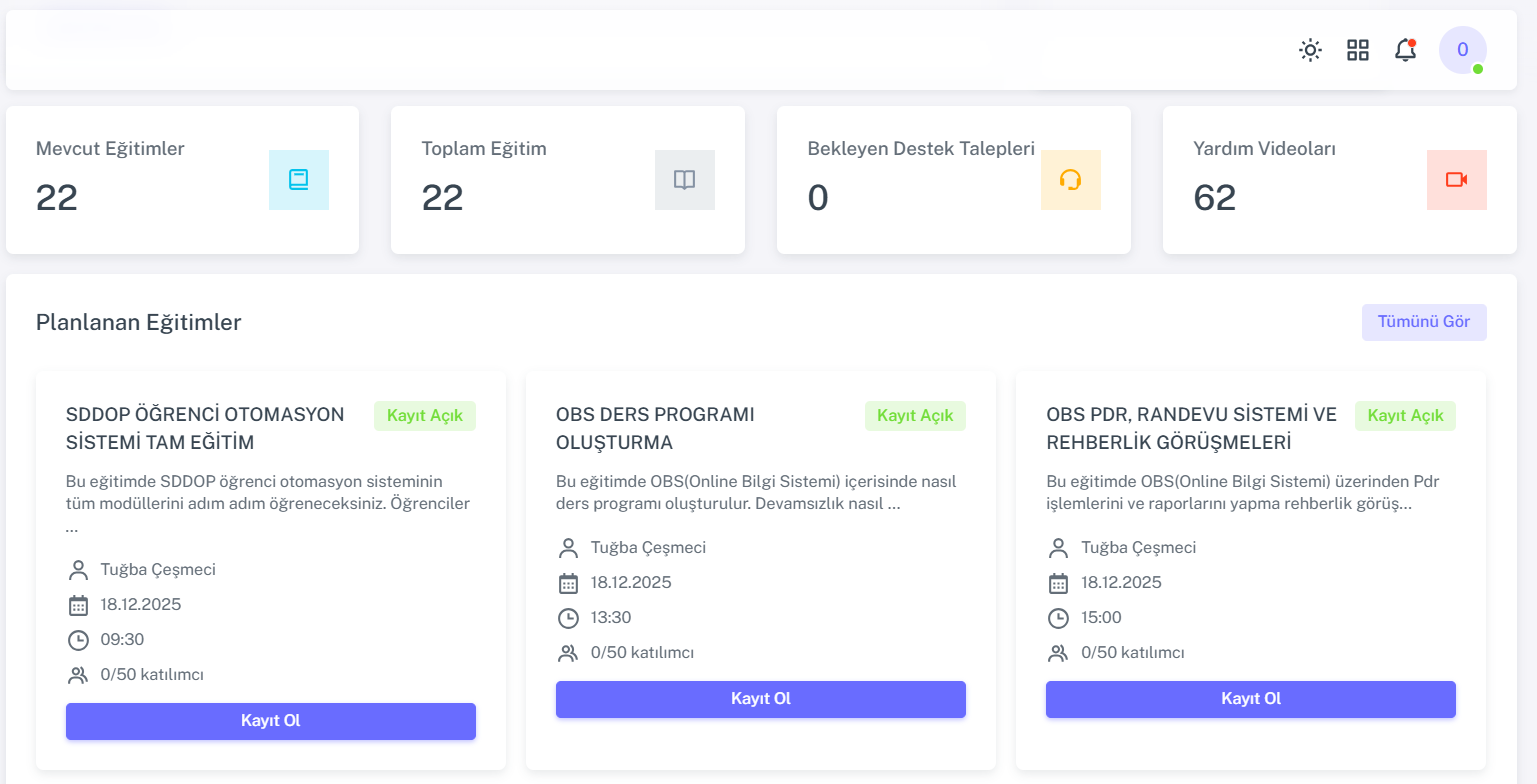This screenshot has height=784, width=1537.
Task: Toggle dark mode with the sun icon
Action: coord(1310,50)
